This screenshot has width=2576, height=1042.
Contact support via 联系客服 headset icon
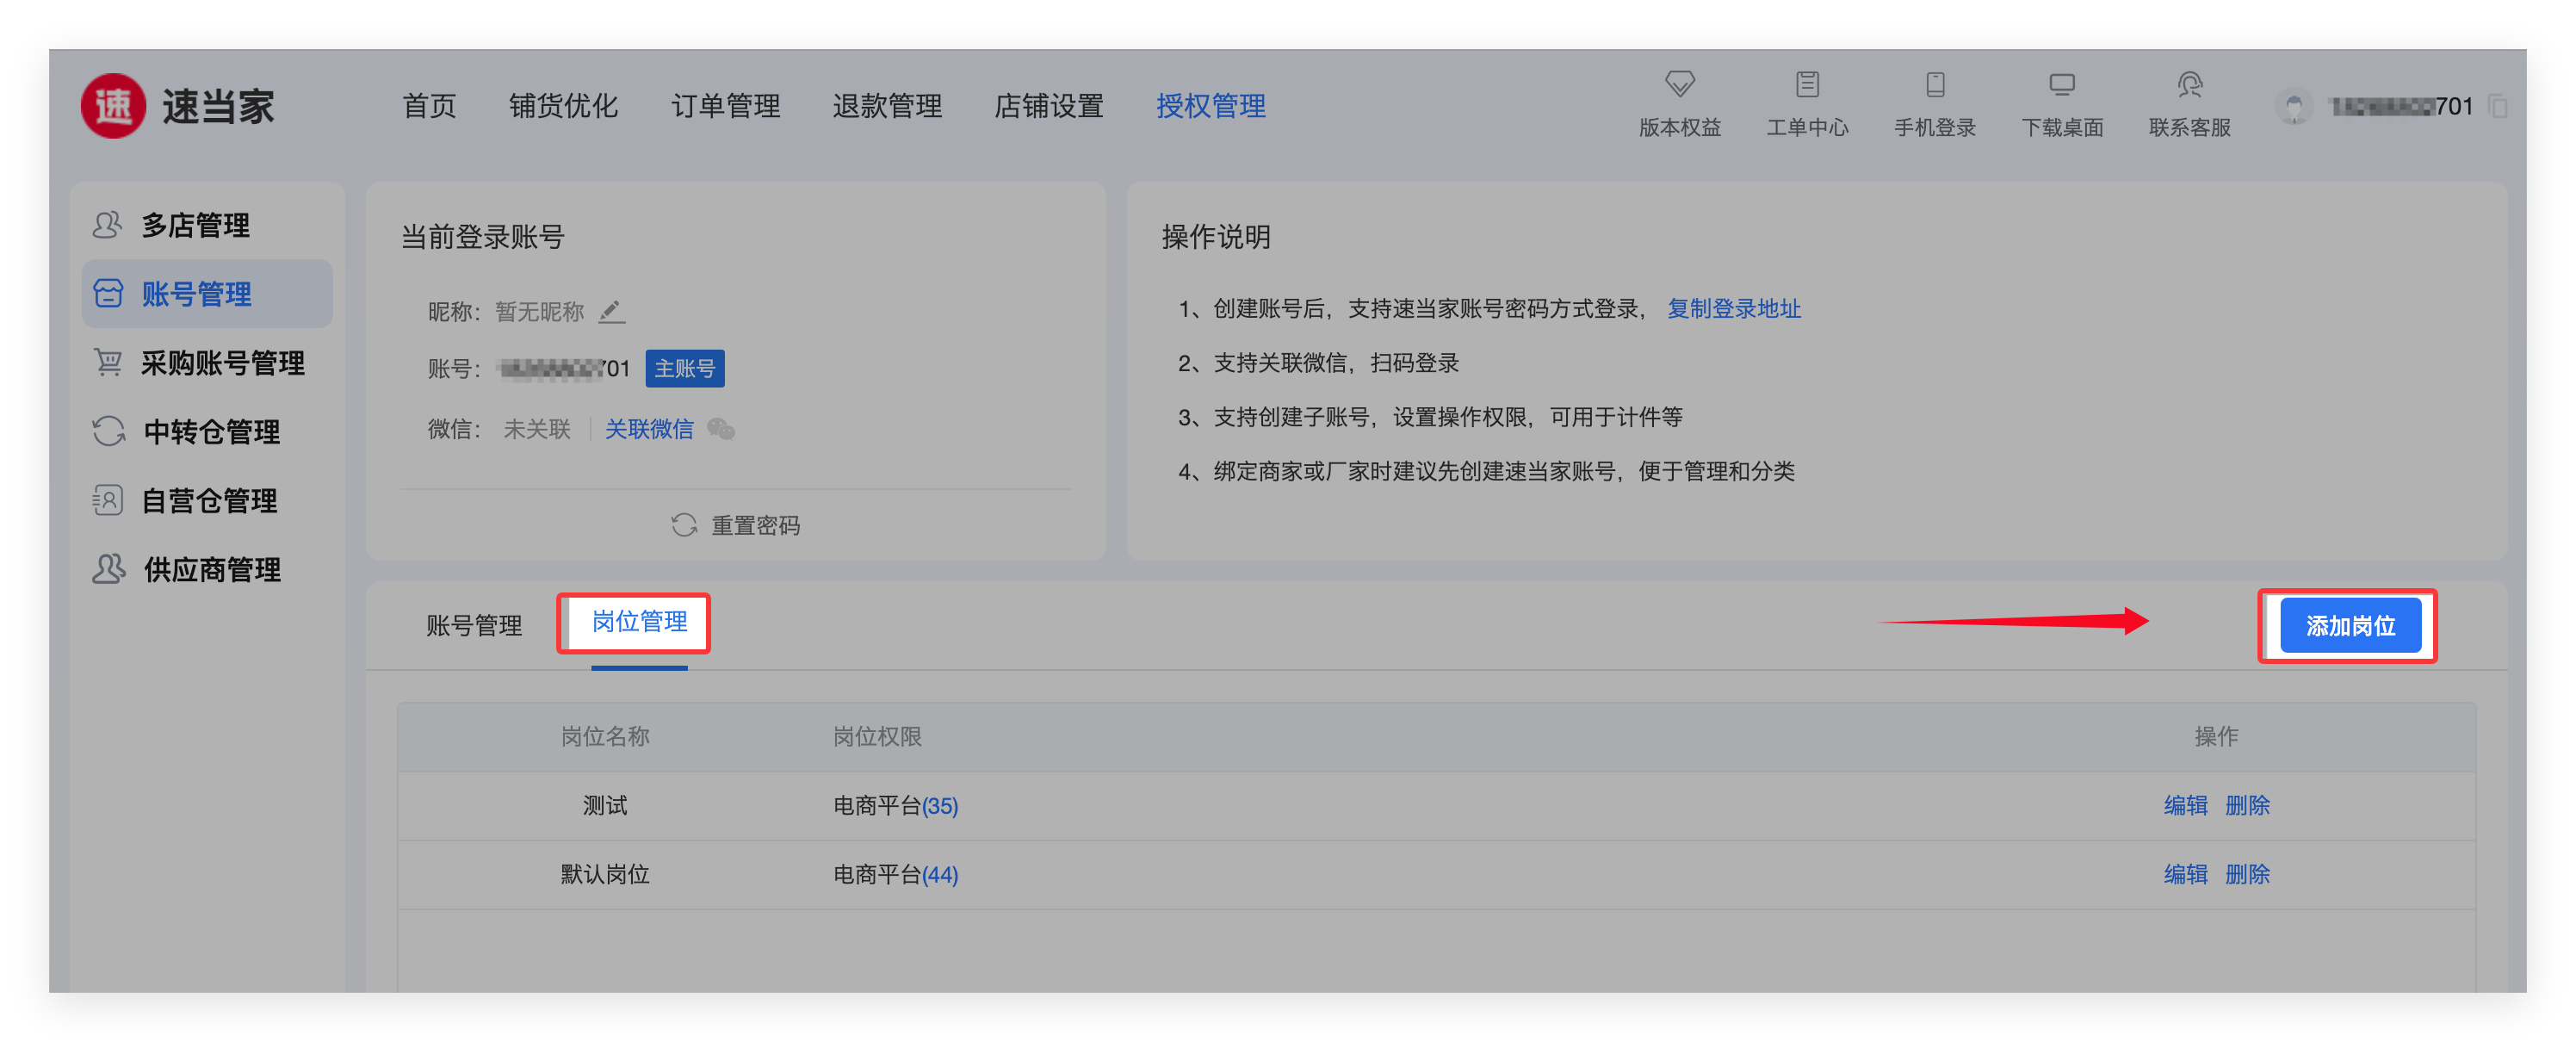coord(2190,84)
